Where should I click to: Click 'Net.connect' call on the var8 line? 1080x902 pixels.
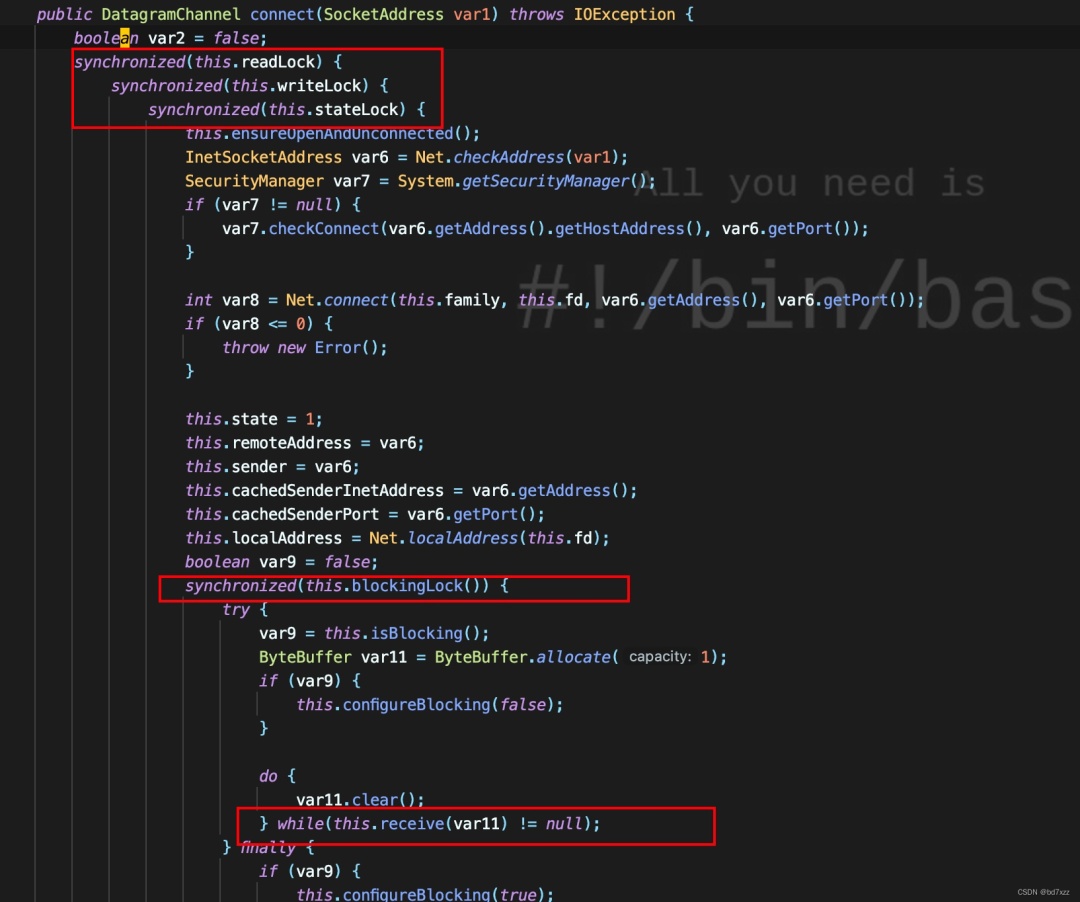point(337,300)
